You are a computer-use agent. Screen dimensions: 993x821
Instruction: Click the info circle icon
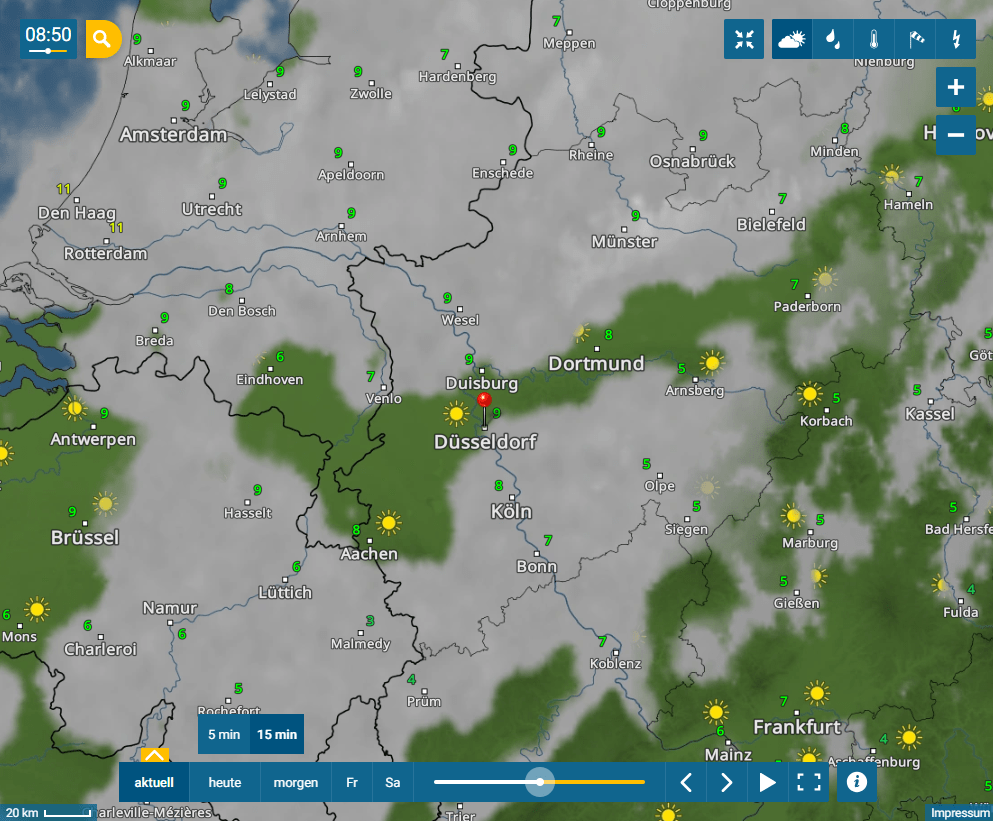coord(856,783)
